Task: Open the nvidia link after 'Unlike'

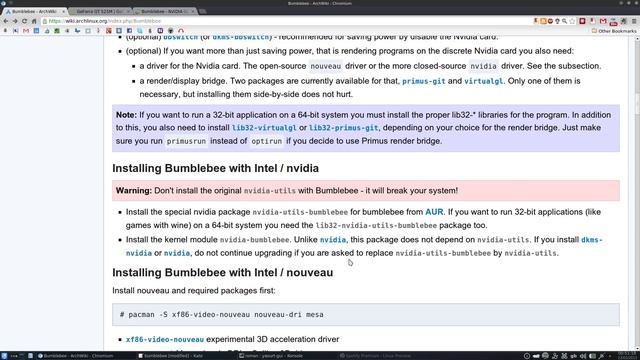Action: 333,240
